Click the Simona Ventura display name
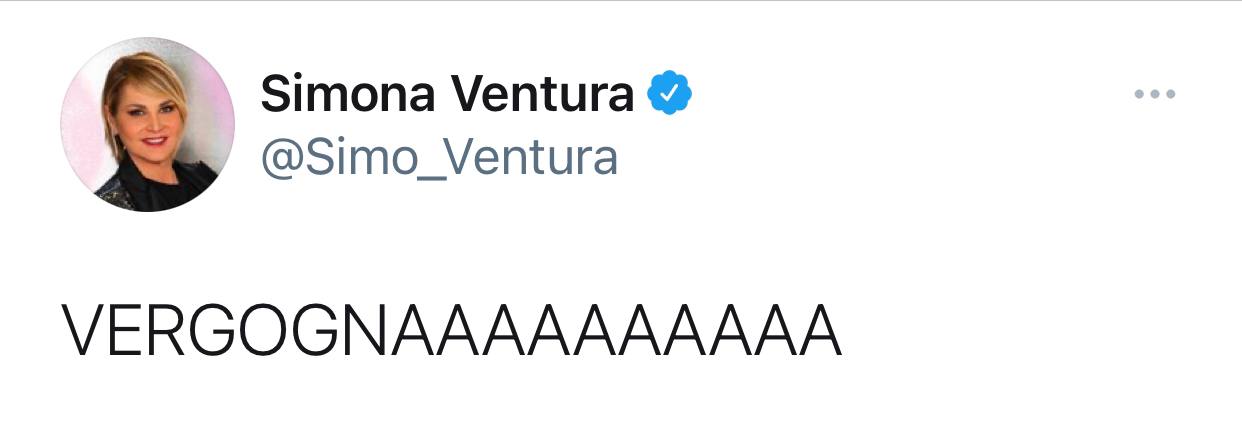Screen dimensions: 1242x422 coord(447,95)
